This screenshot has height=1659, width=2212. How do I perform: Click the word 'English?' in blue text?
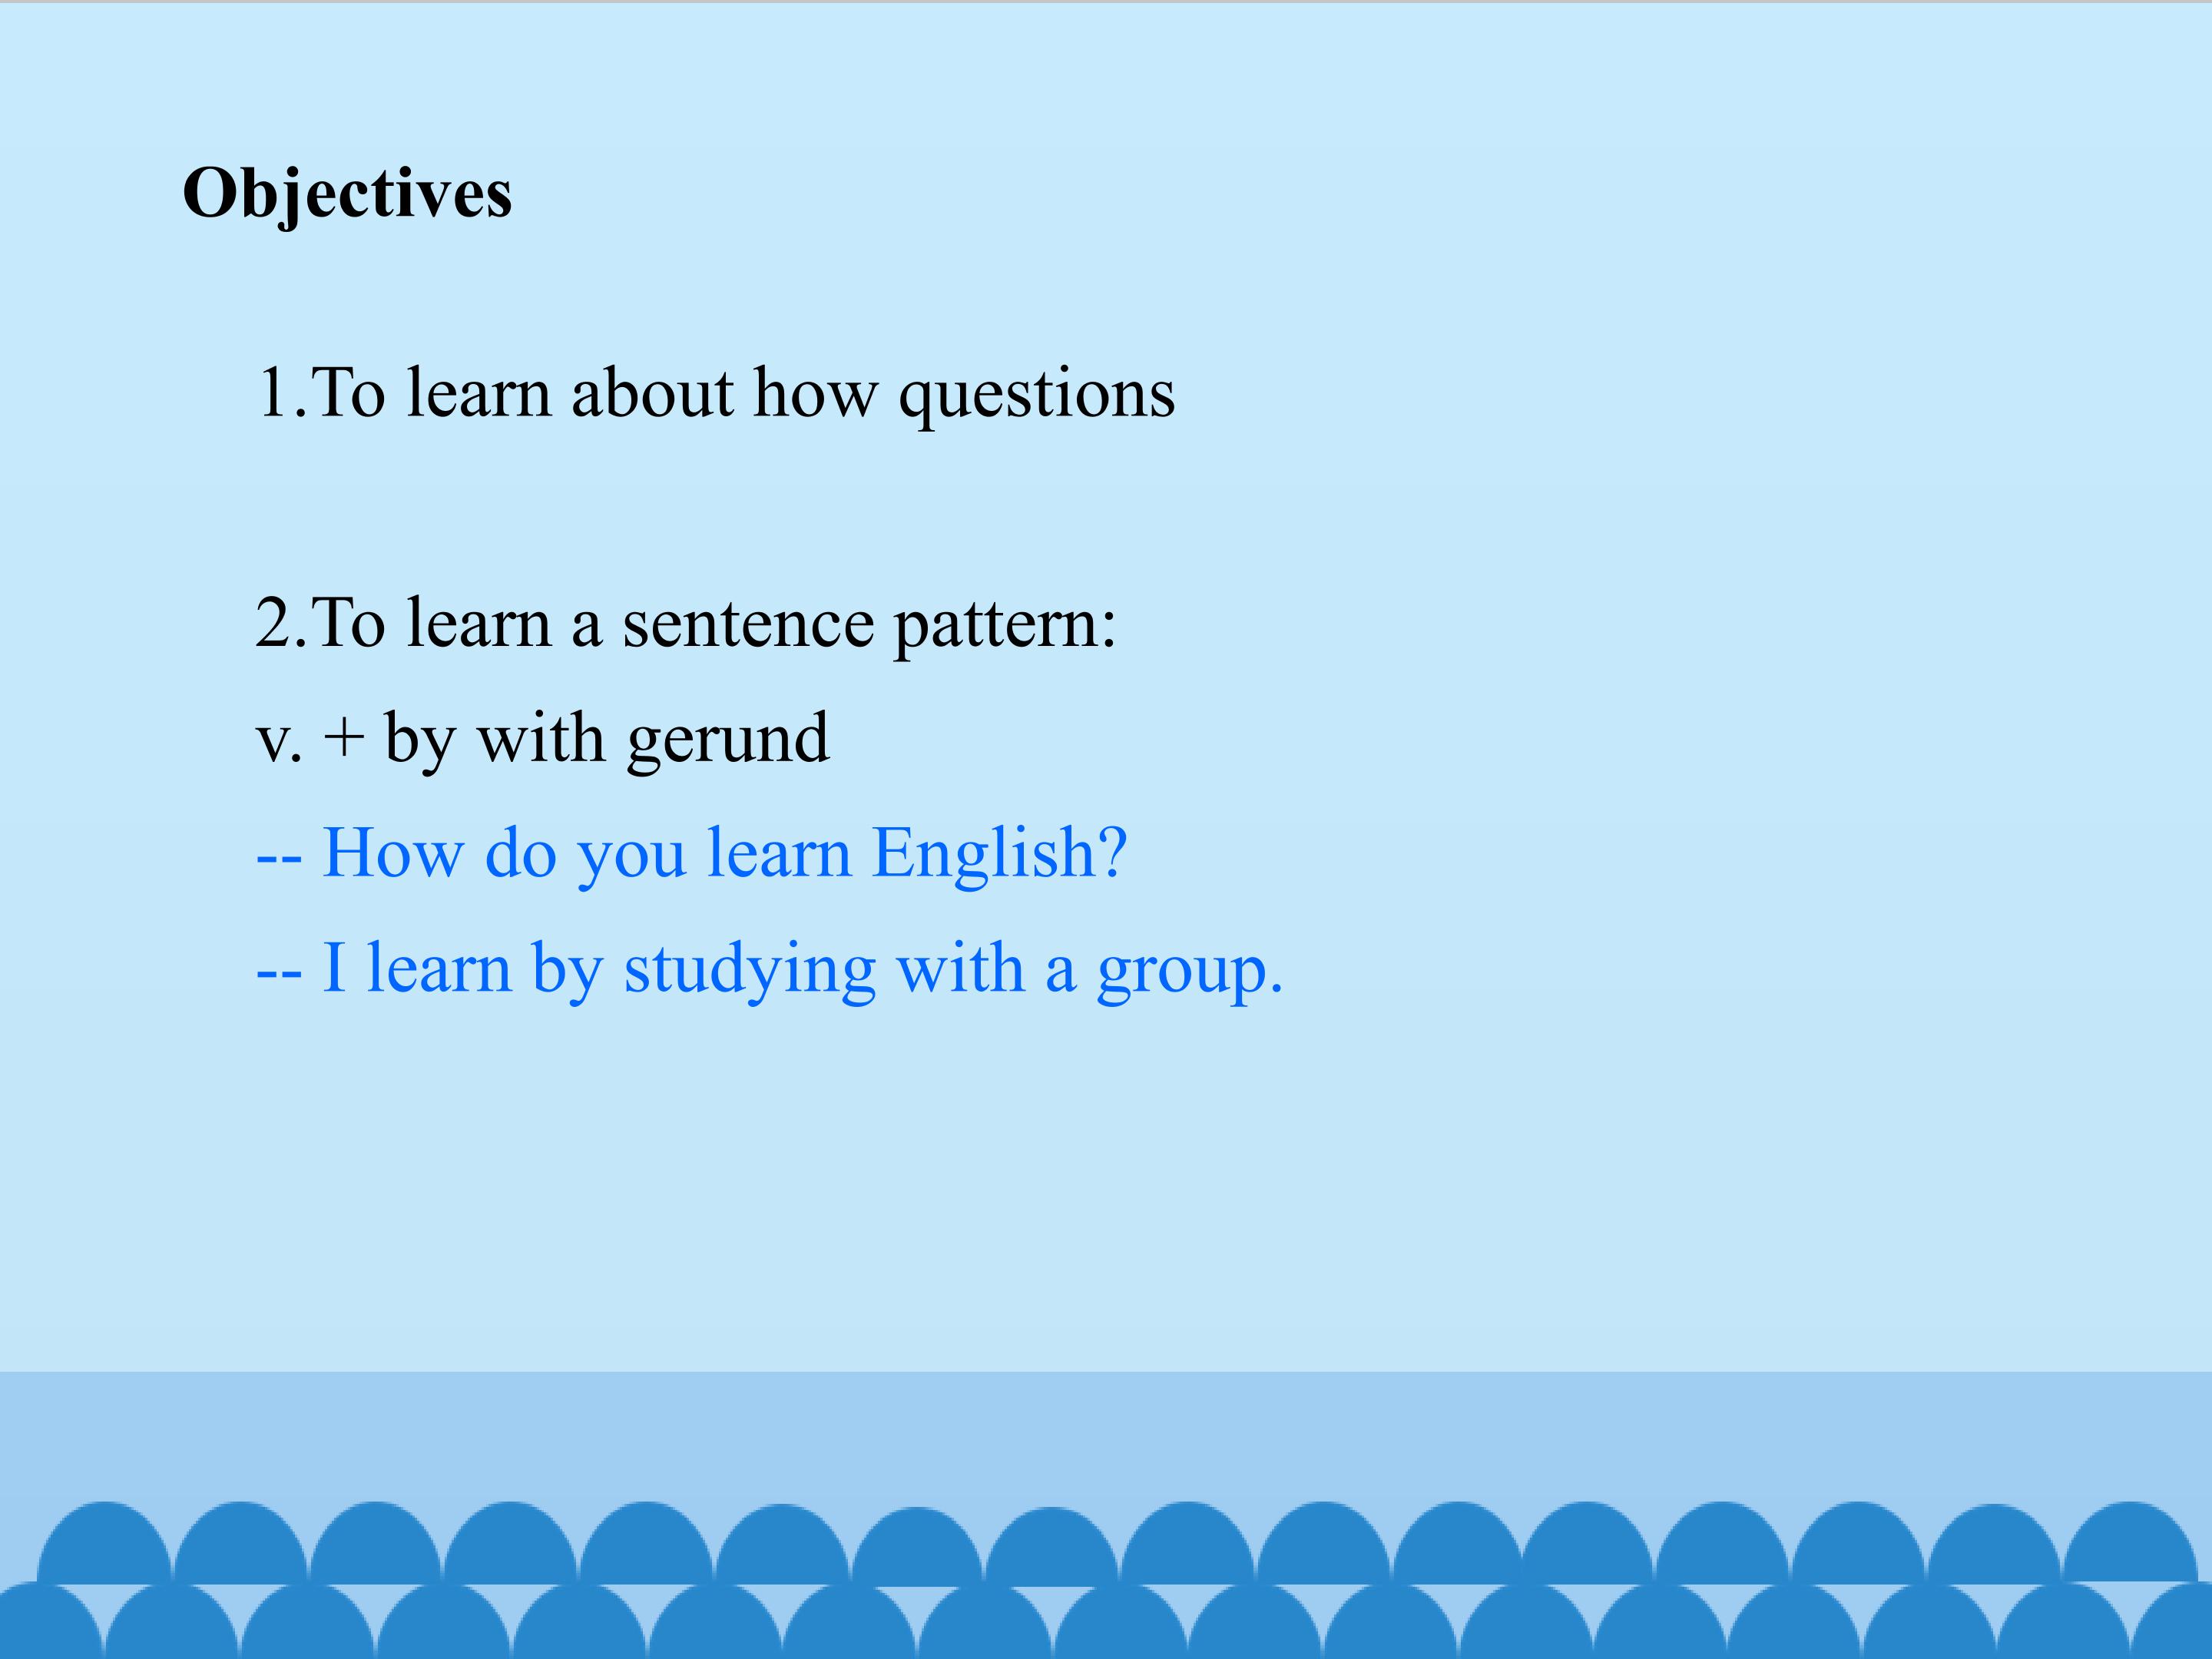pyautogui.click(x=1000, y=855)
